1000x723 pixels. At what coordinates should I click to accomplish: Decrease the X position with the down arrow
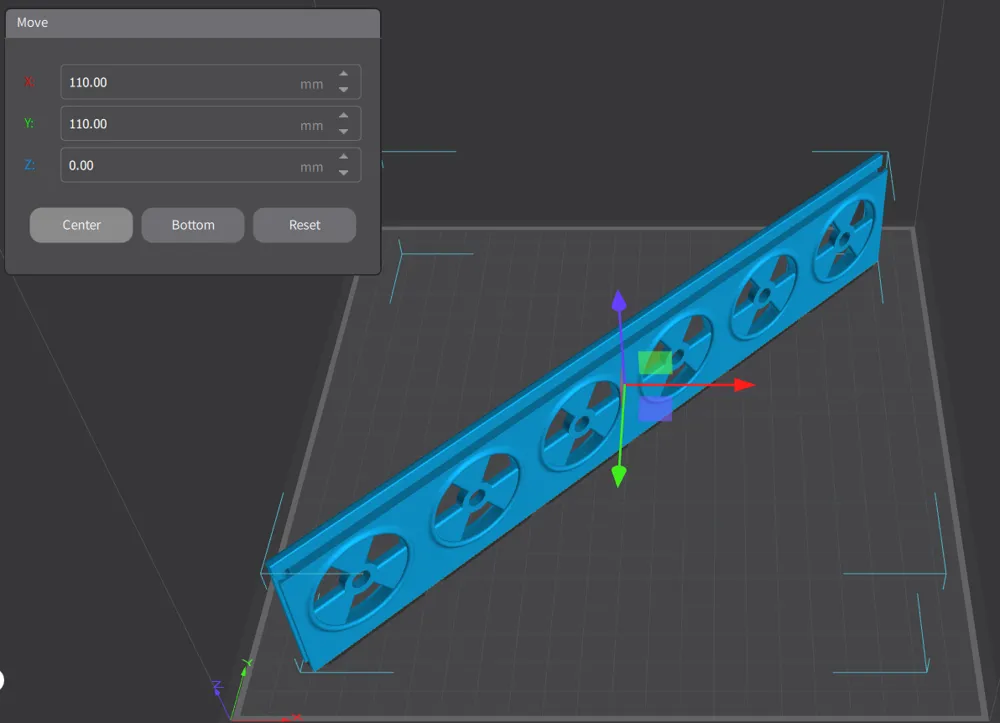pyautogui.click(x=344, y=90)
